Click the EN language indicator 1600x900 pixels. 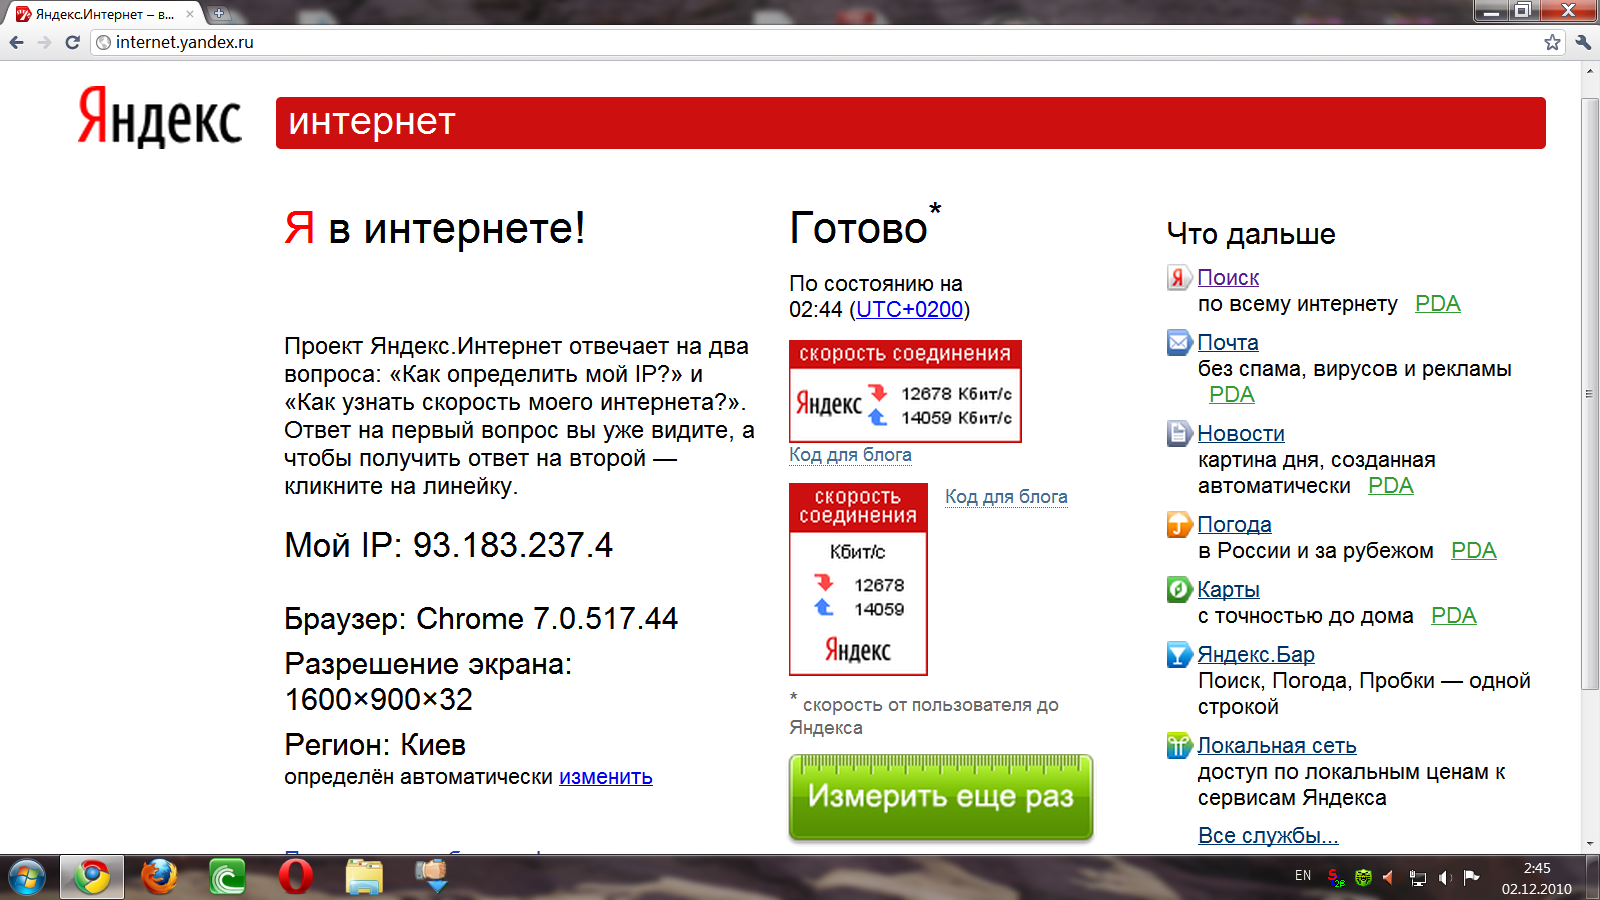click(x=1303, y=876)
